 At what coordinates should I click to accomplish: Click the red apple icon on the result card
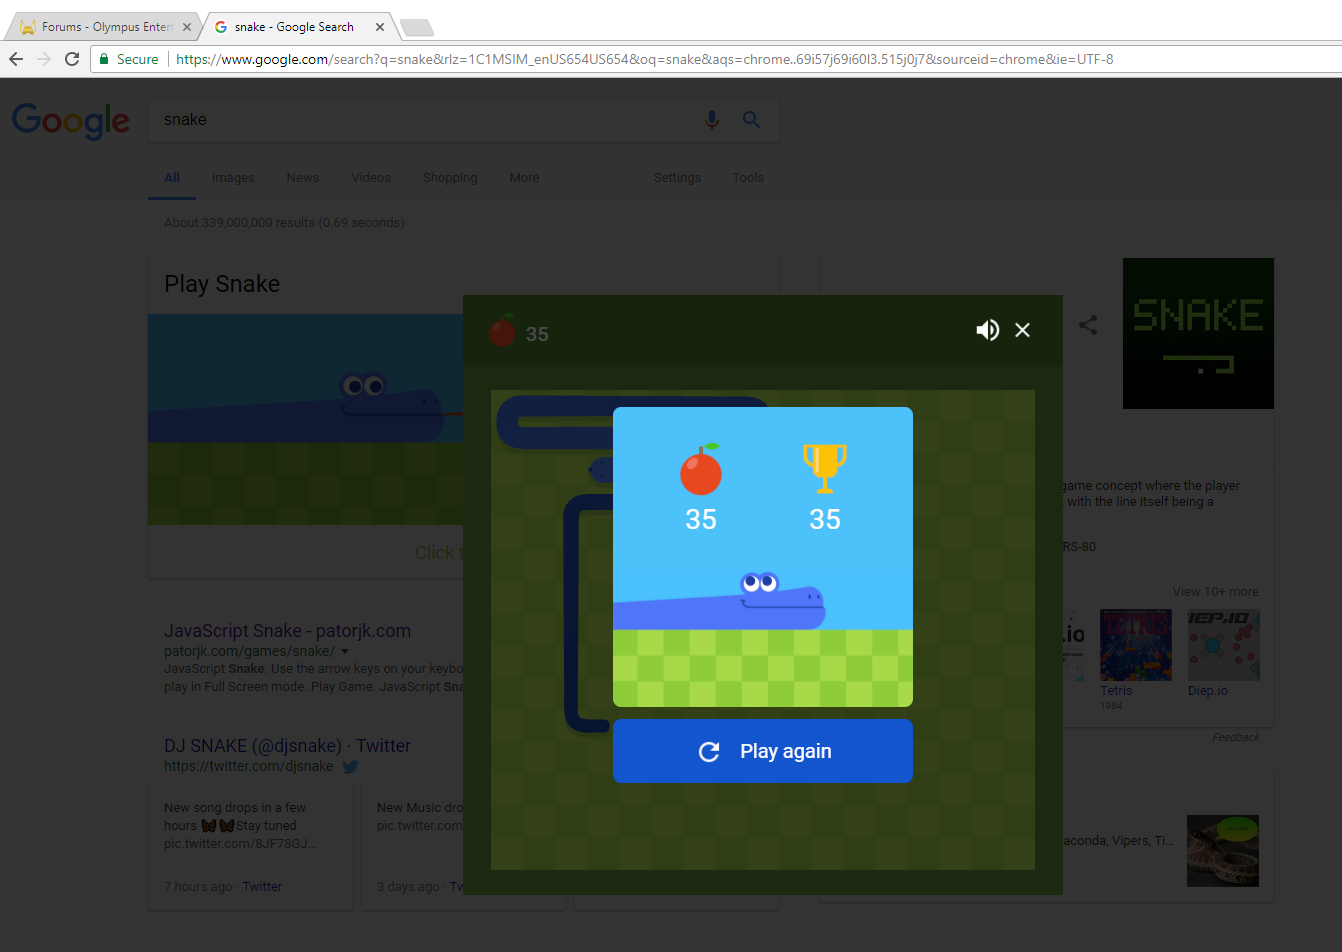701,469
